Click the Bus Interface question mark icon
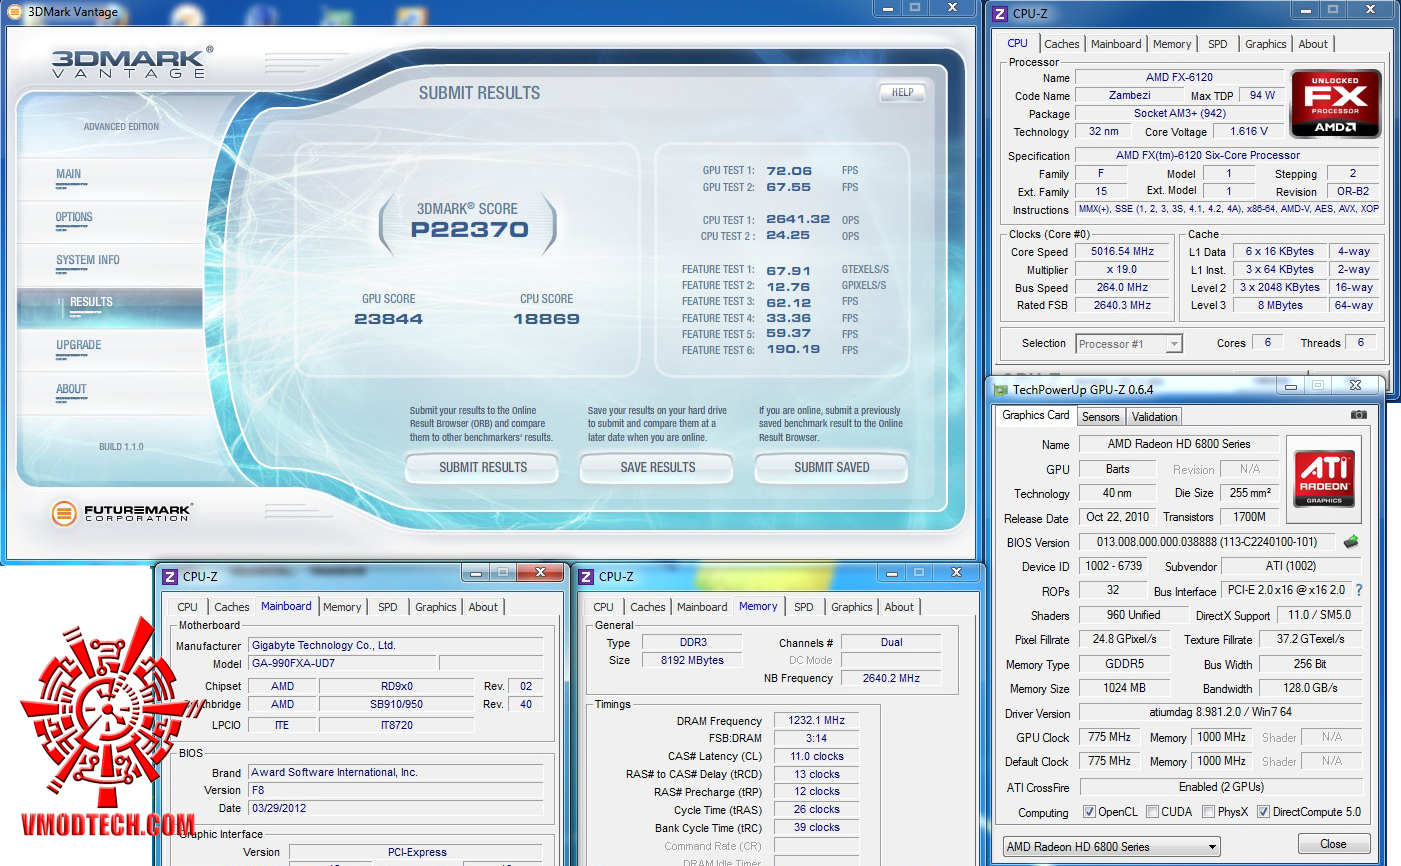The image size is (1401, 866). [x=1359, y=591]
